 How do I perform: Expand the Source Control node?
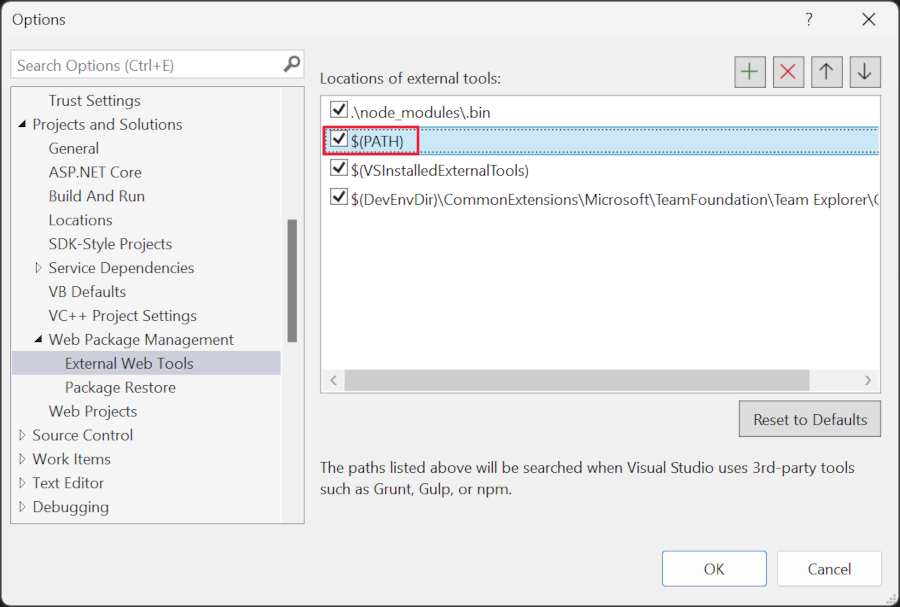click(22, 435)
